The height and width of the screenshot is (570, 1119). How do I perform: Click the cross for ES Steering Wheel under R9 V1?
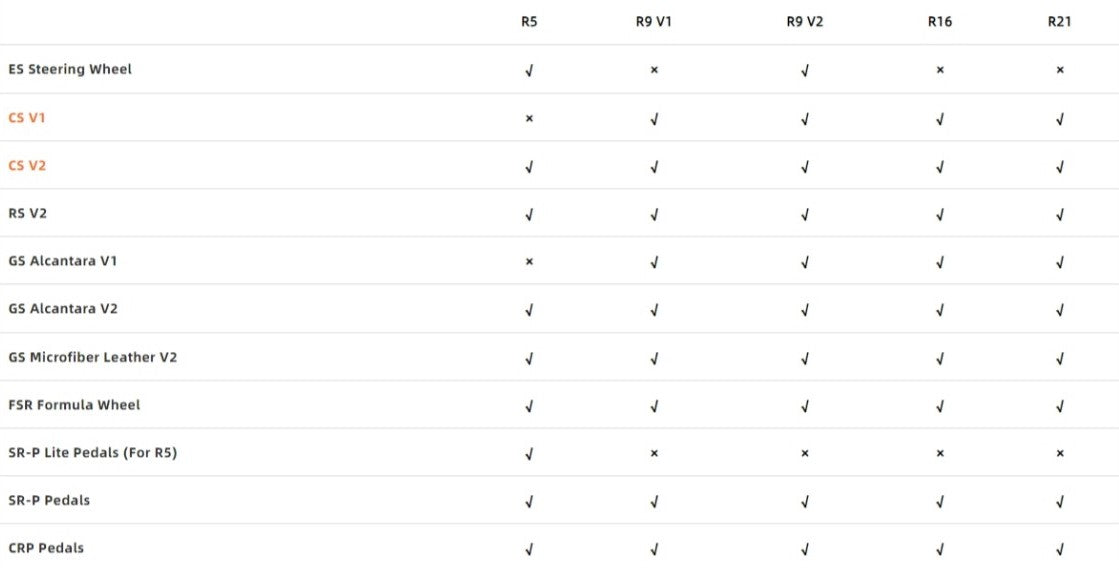654,70
